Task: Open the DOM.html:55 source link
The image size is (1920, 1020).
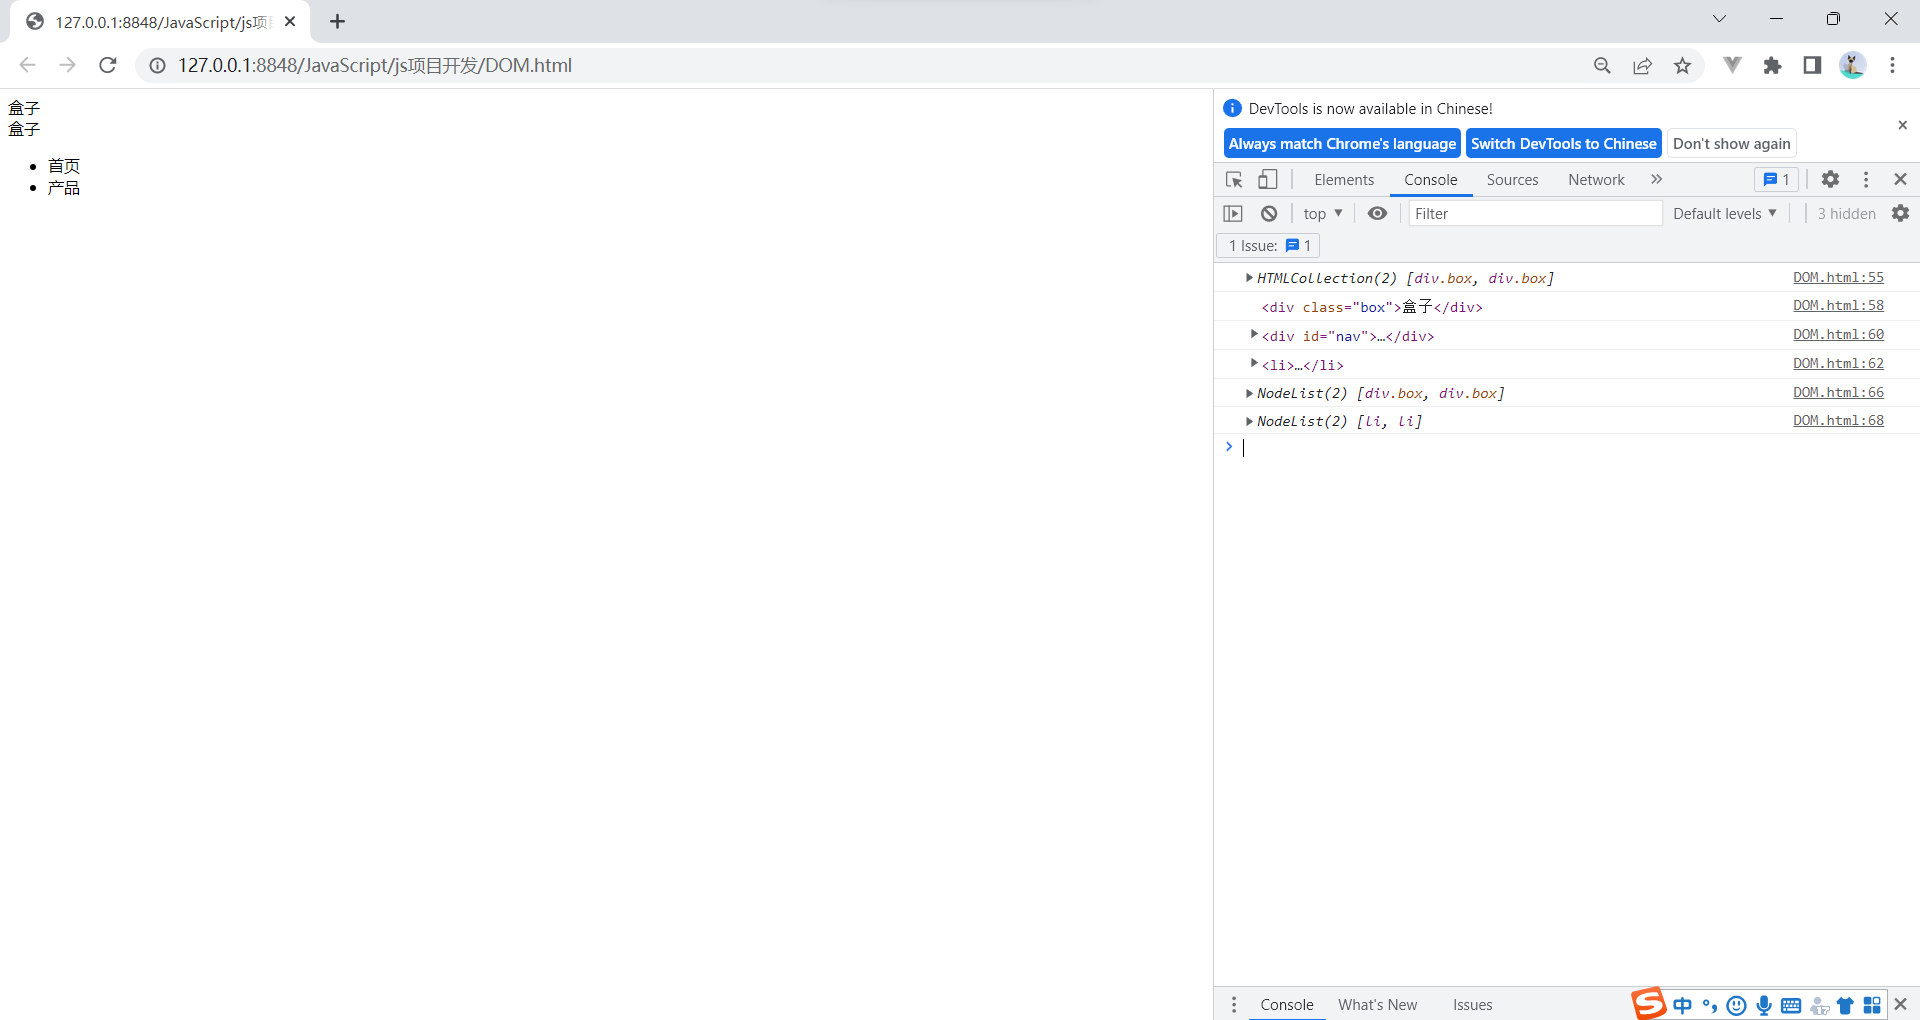Action: (1838, 277)
